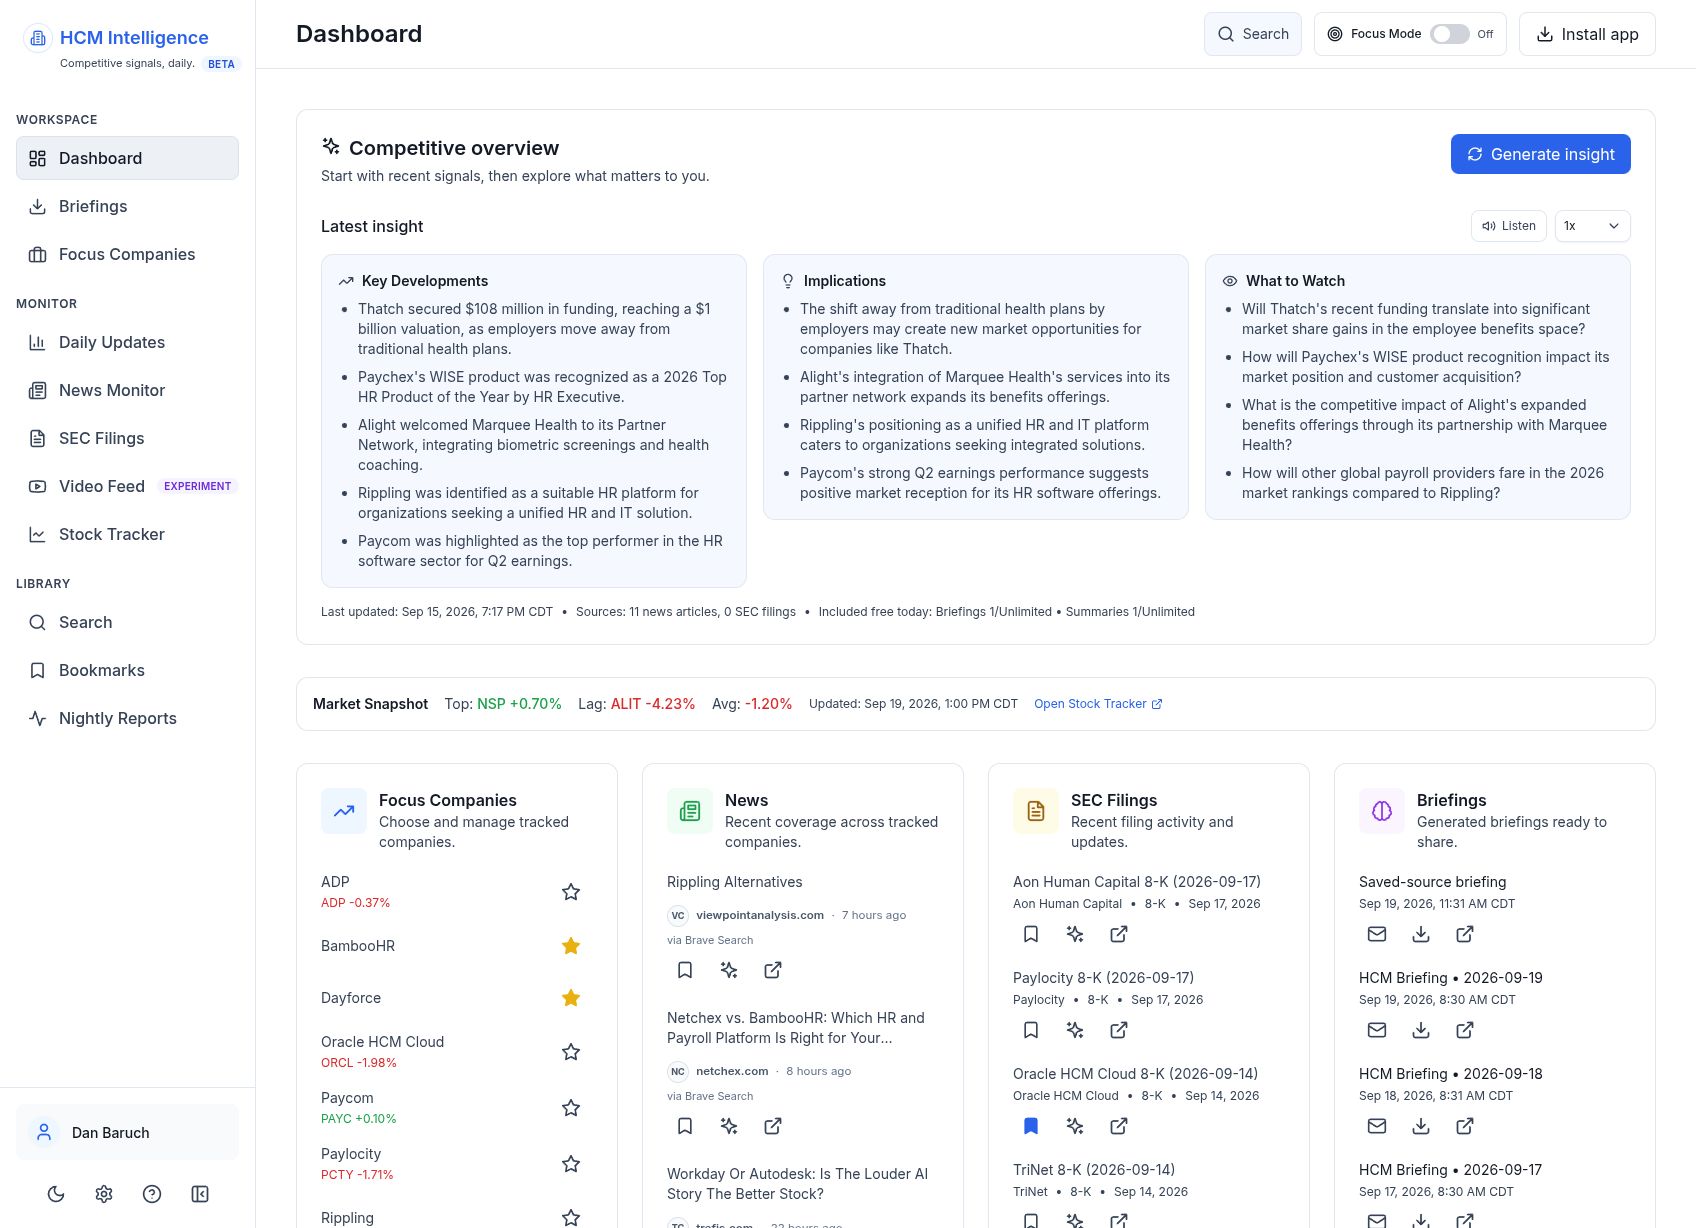Viewport: 1696px width, 1228px height.
Task: Open News Monitor page
Action: tap(127, 390)
